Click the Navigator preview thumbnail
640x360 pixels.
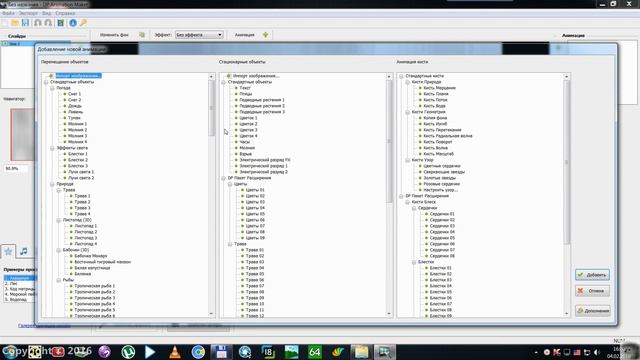click(22, 135)
